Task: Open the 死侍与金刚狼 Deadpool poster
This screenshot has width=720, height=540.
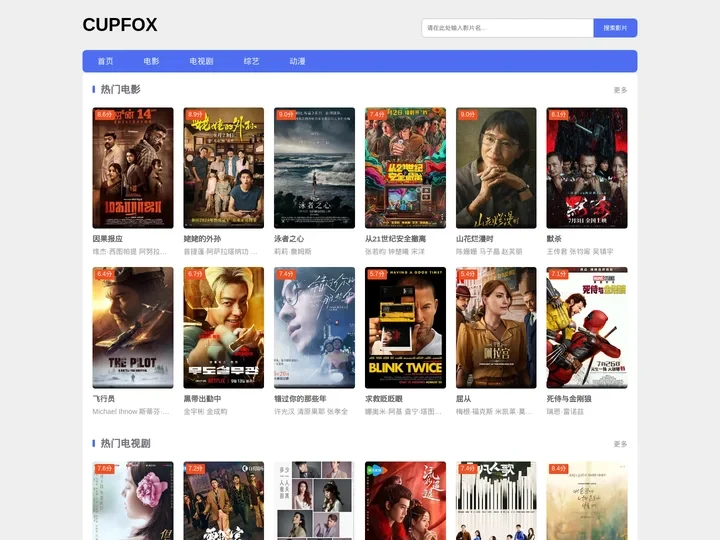Action: (x=587, y=327)
